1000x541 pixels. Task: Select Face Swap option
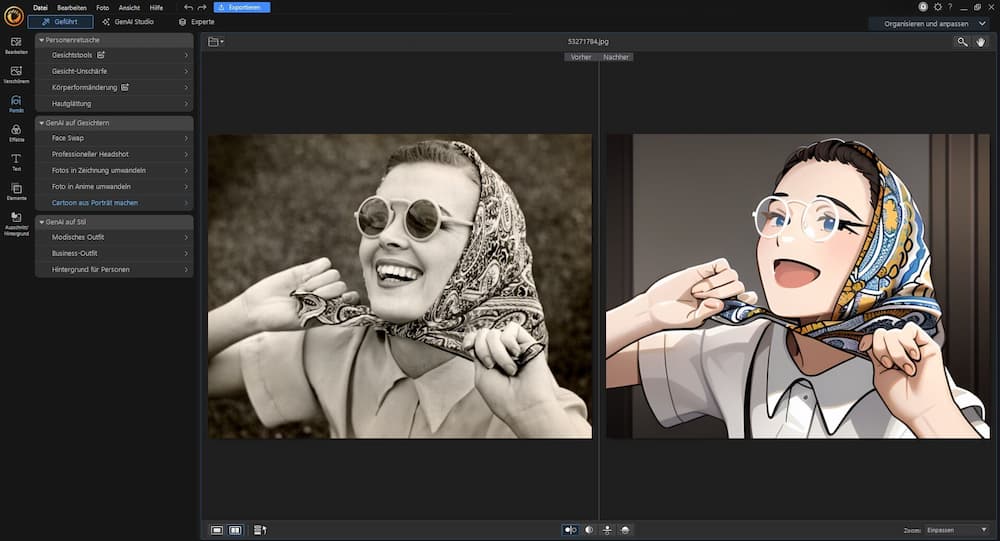67,138
